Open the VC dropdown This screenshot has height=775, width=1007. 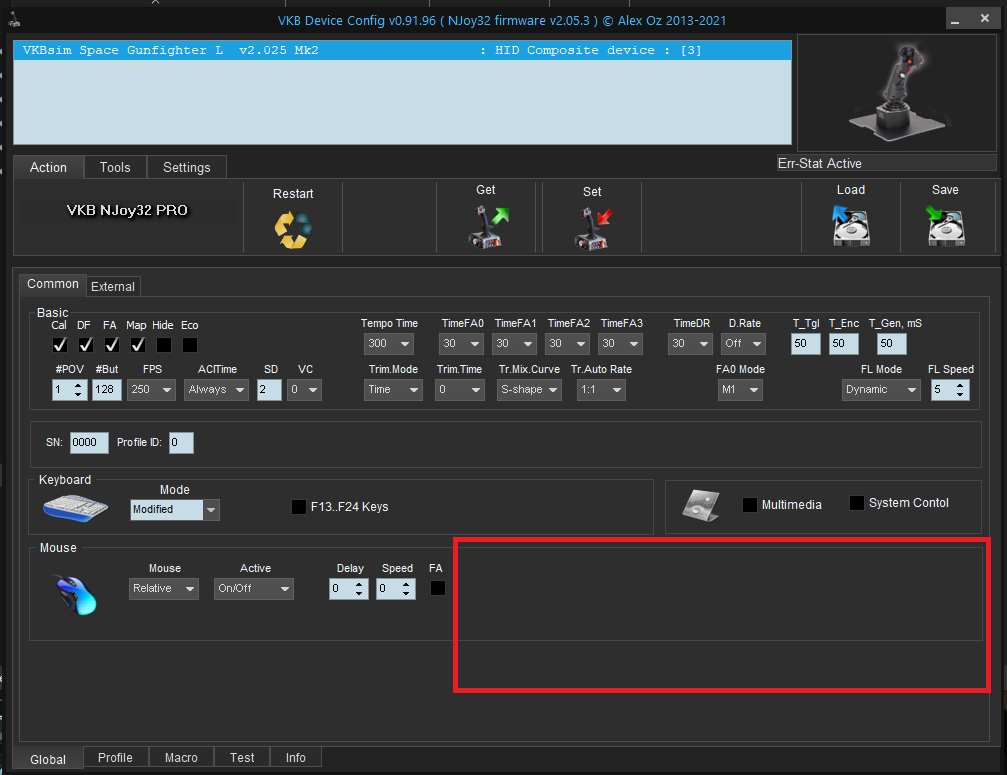pyautogui.click(x=304, y=390)
